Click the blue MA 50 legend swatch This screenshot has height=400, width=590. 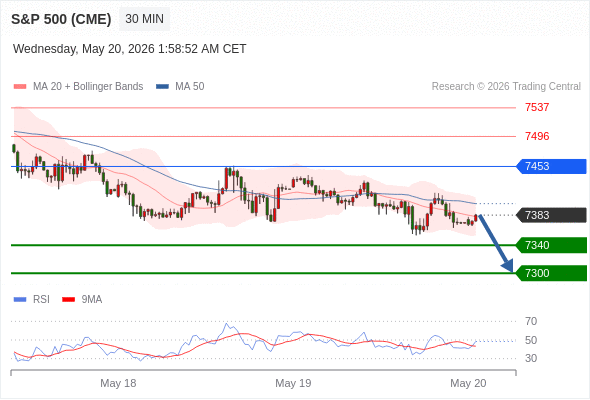tap(162, 87)
